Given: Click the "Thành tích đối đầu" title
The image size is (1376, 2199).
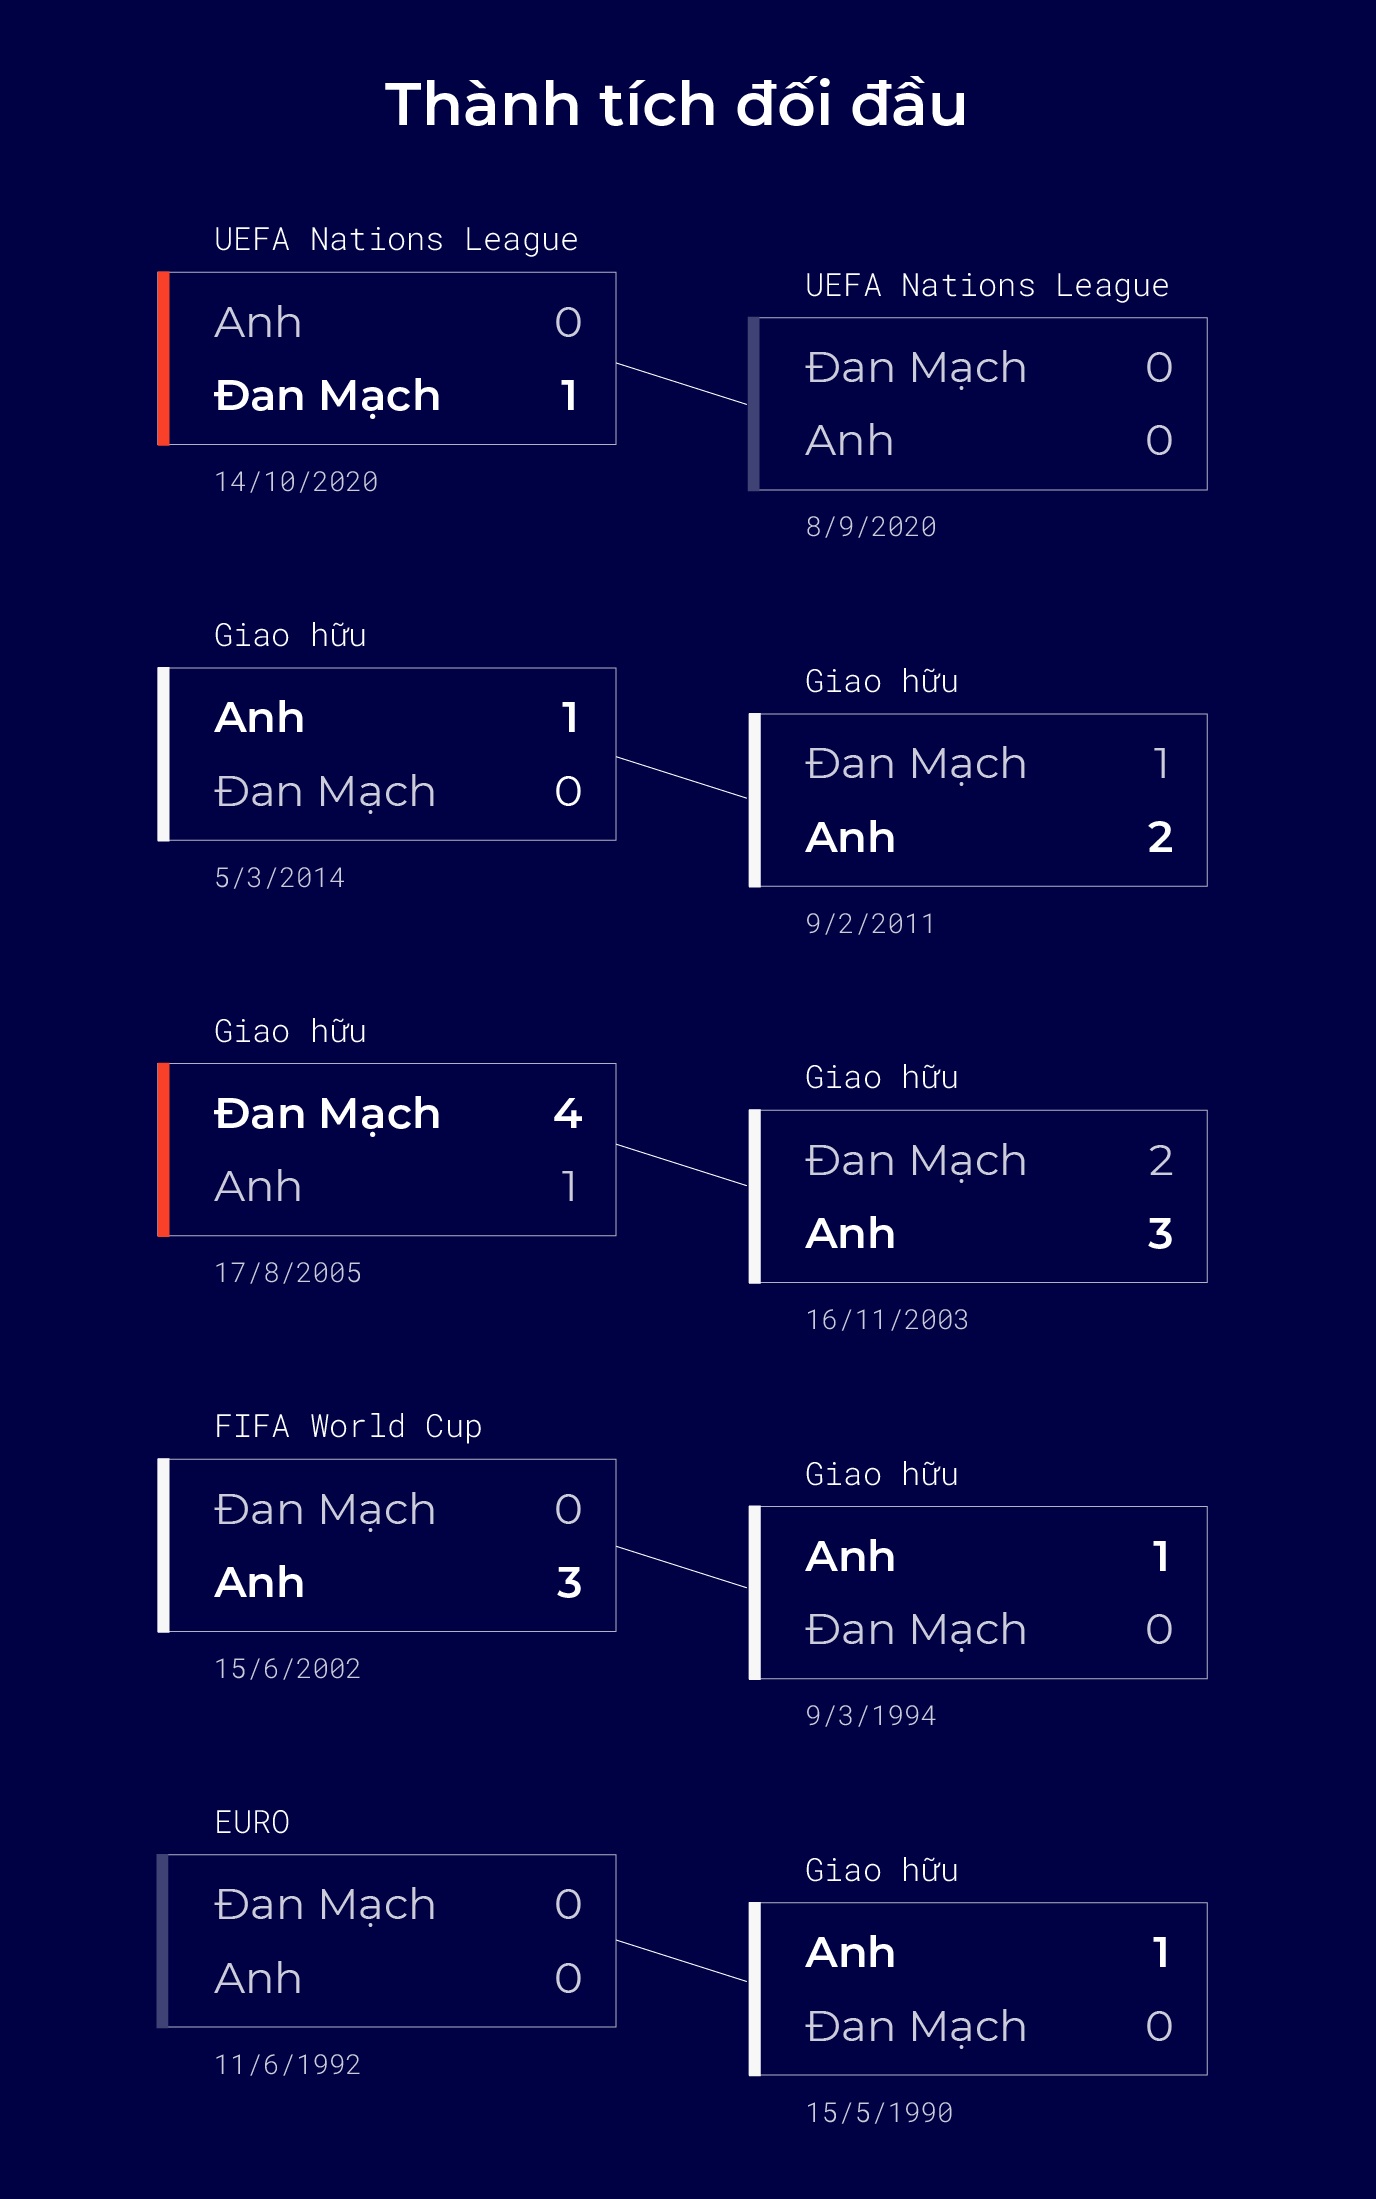Looking at the screenshot, I should [x=676, y=105].
